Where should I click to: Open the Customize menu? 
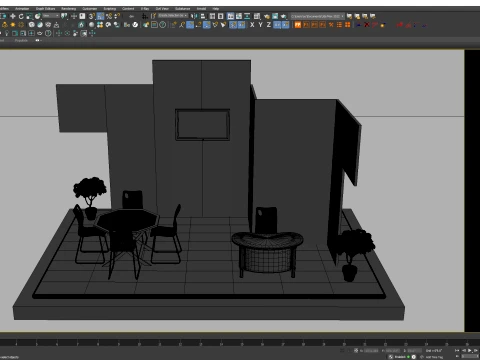coord(89,9)
